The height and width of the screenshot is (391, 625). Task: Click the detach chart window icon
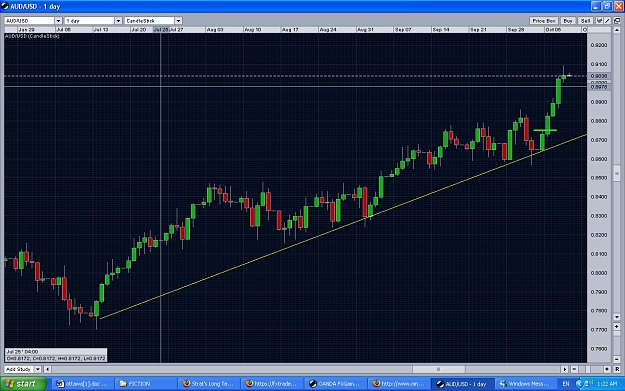tap(617, 21)
